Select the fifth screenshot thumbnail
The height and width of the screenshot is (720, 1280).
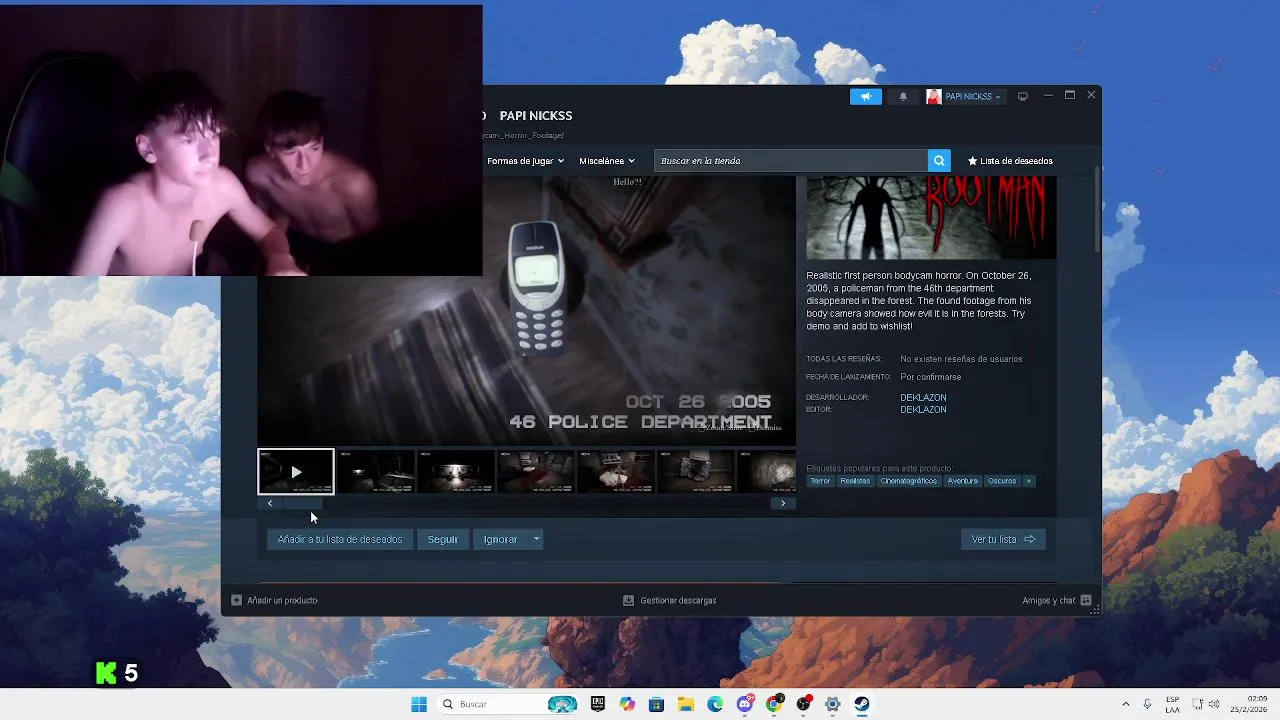point(616,471)
